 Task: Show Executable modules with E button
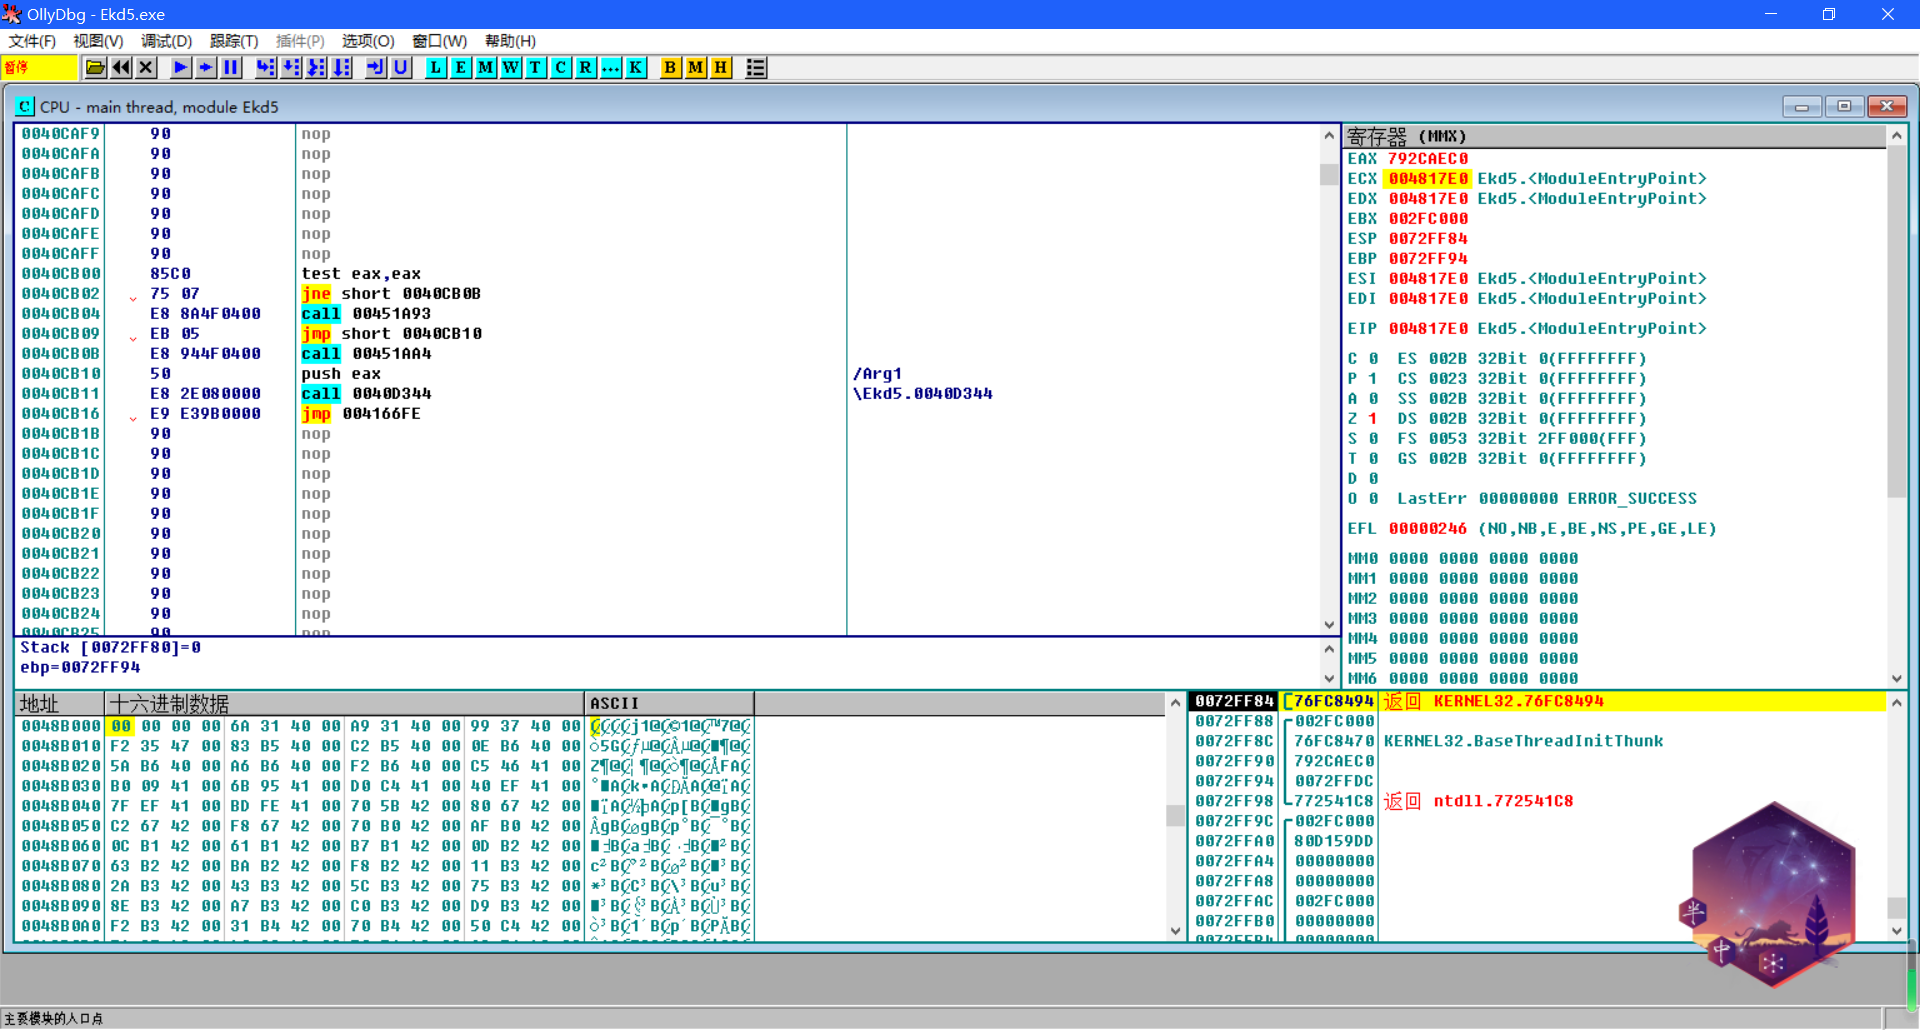pyautogui.click(x=461, y=68)
